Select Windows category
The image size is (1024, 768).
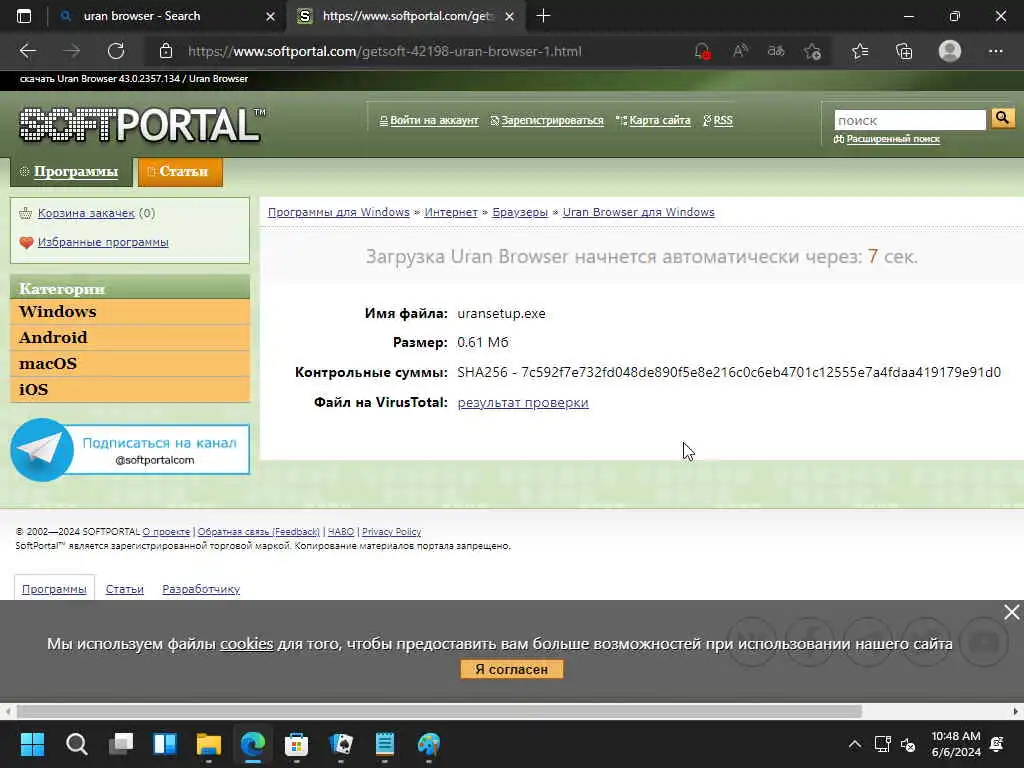click(x=130, y=312)
